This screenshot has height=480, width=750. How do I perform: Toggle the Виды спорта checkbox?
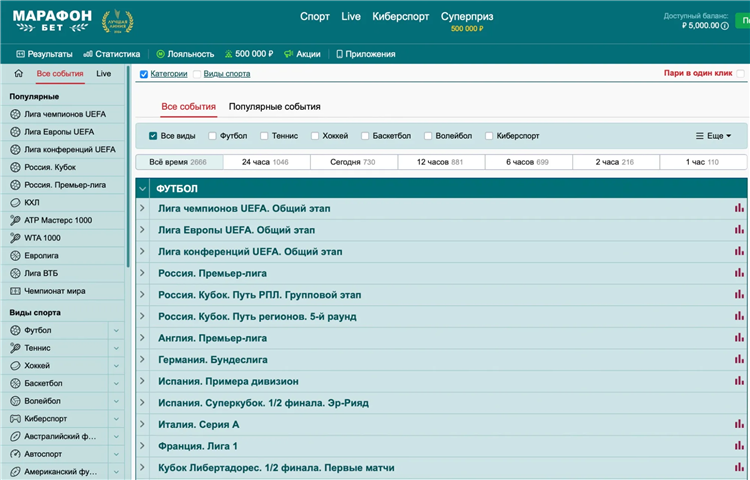(197, 74)
